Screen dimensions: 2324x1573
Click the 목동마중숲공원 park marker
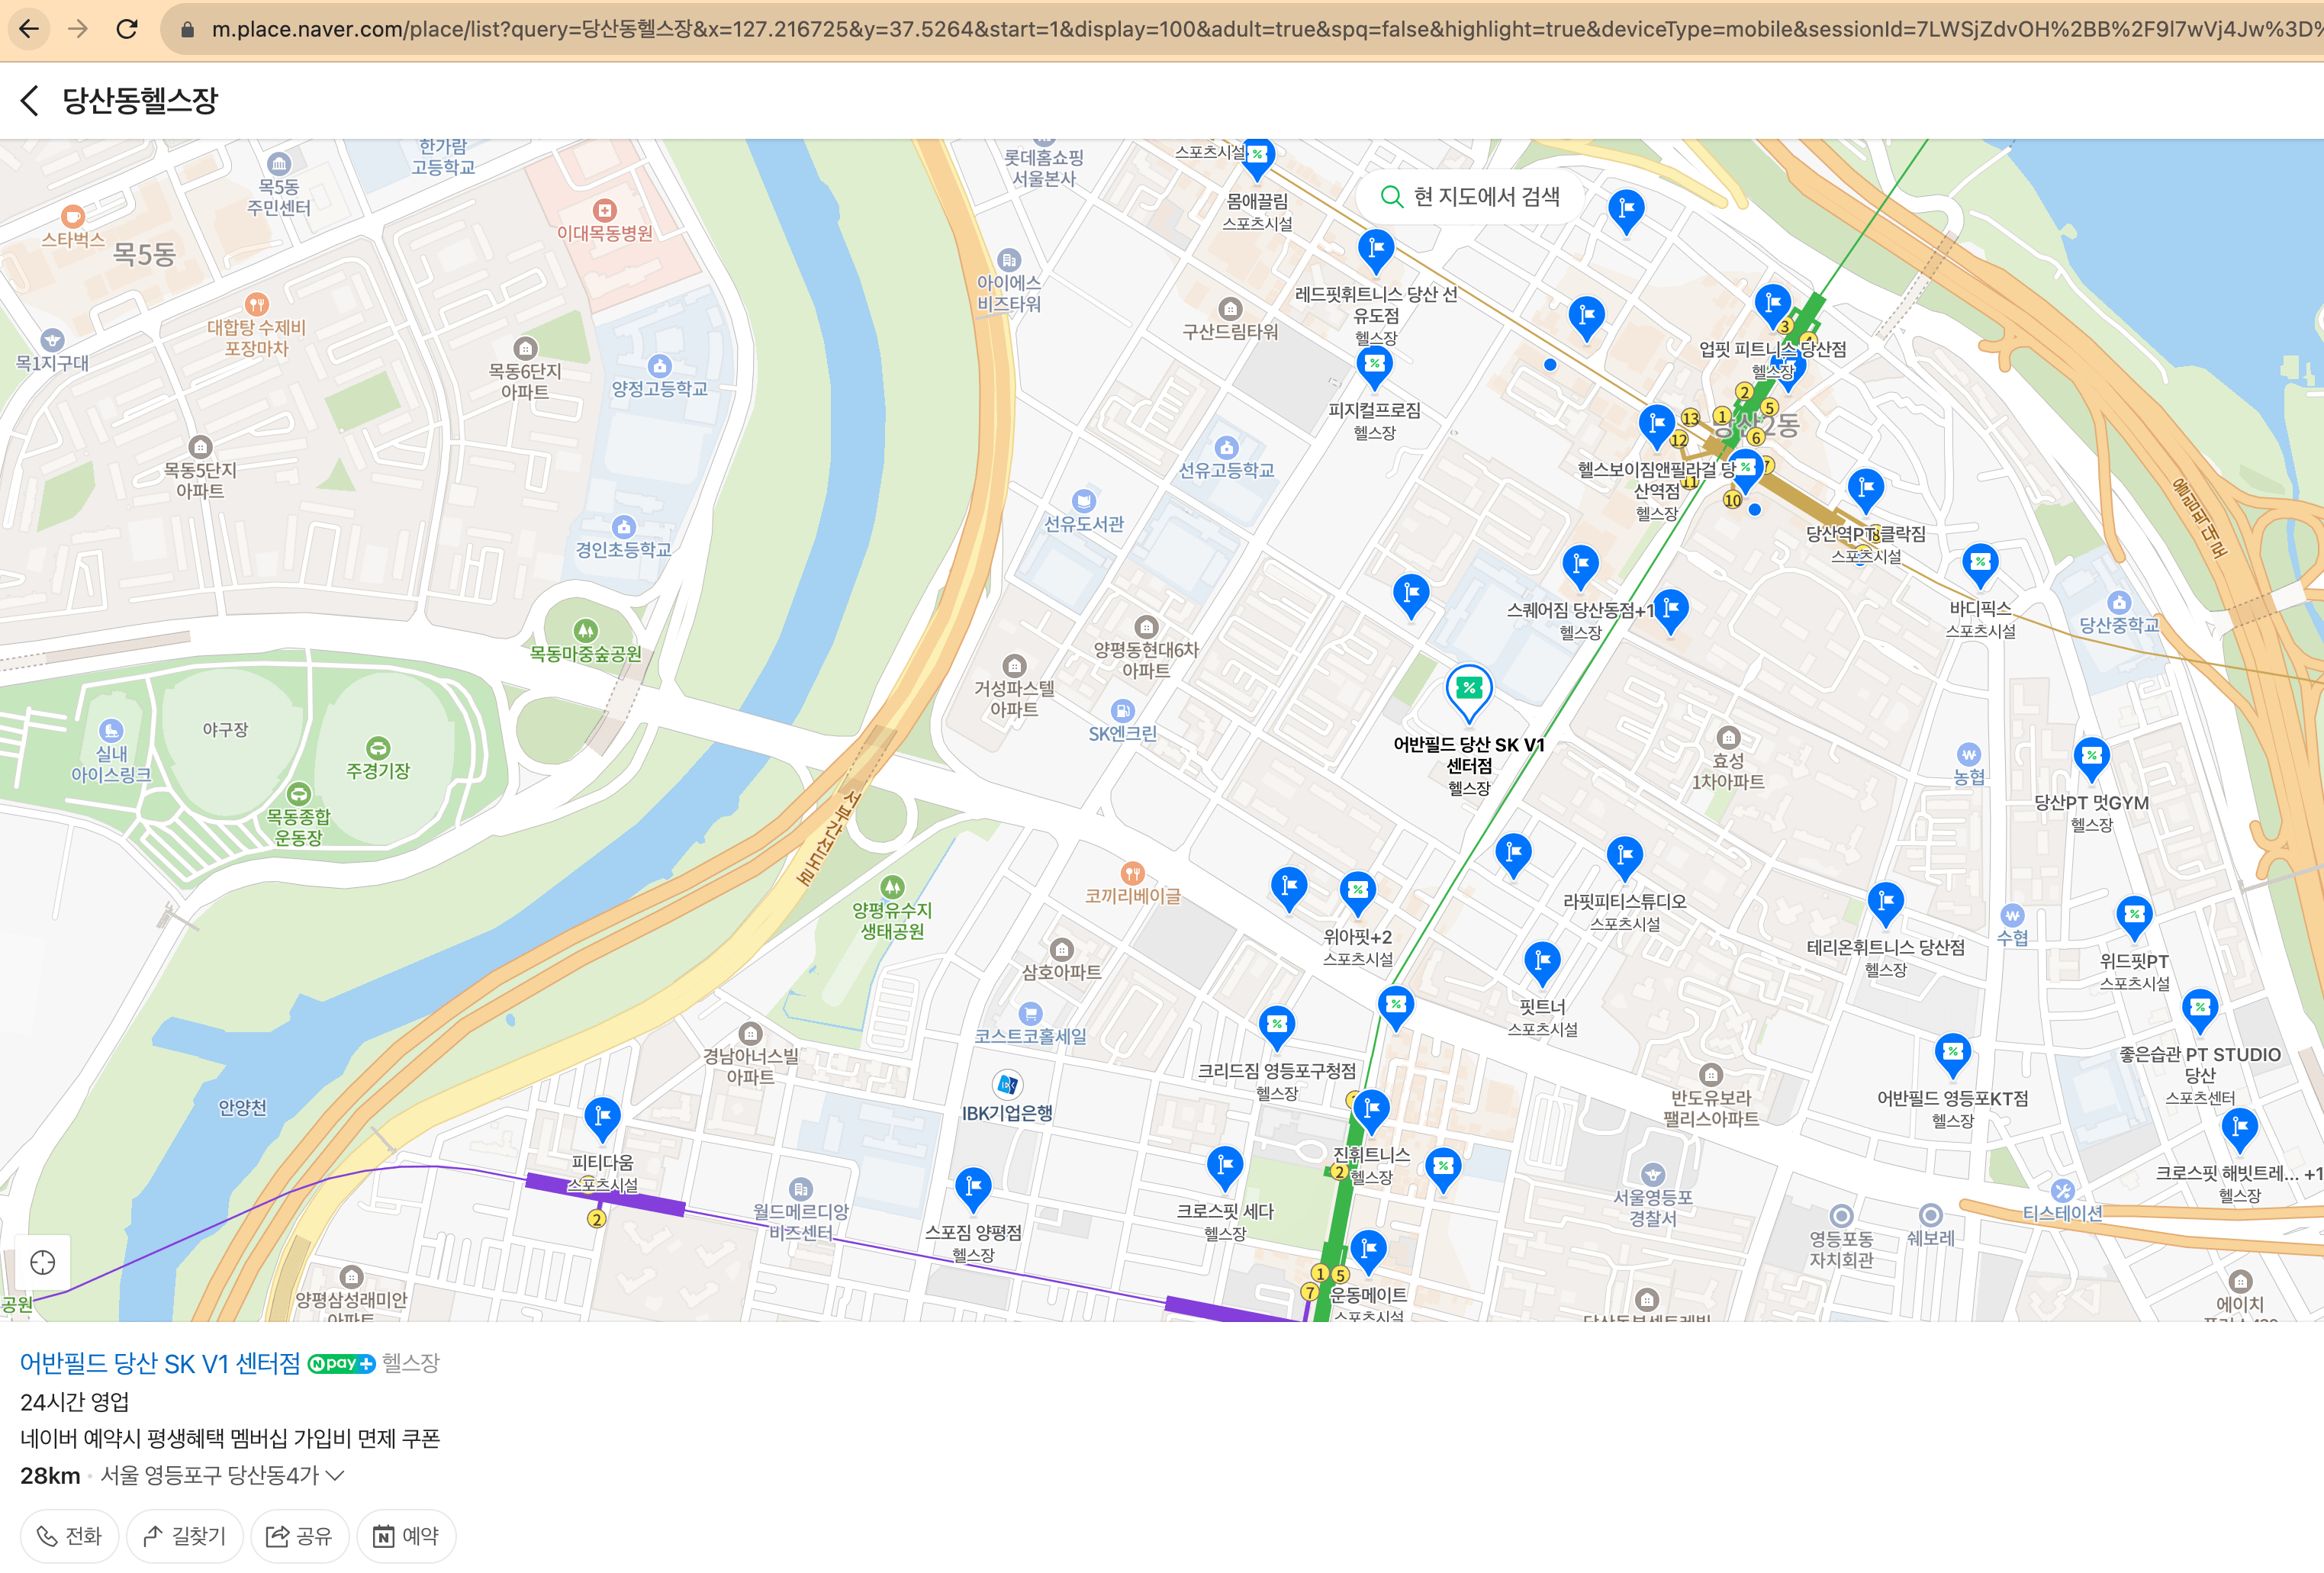click(x=585, y=630)
